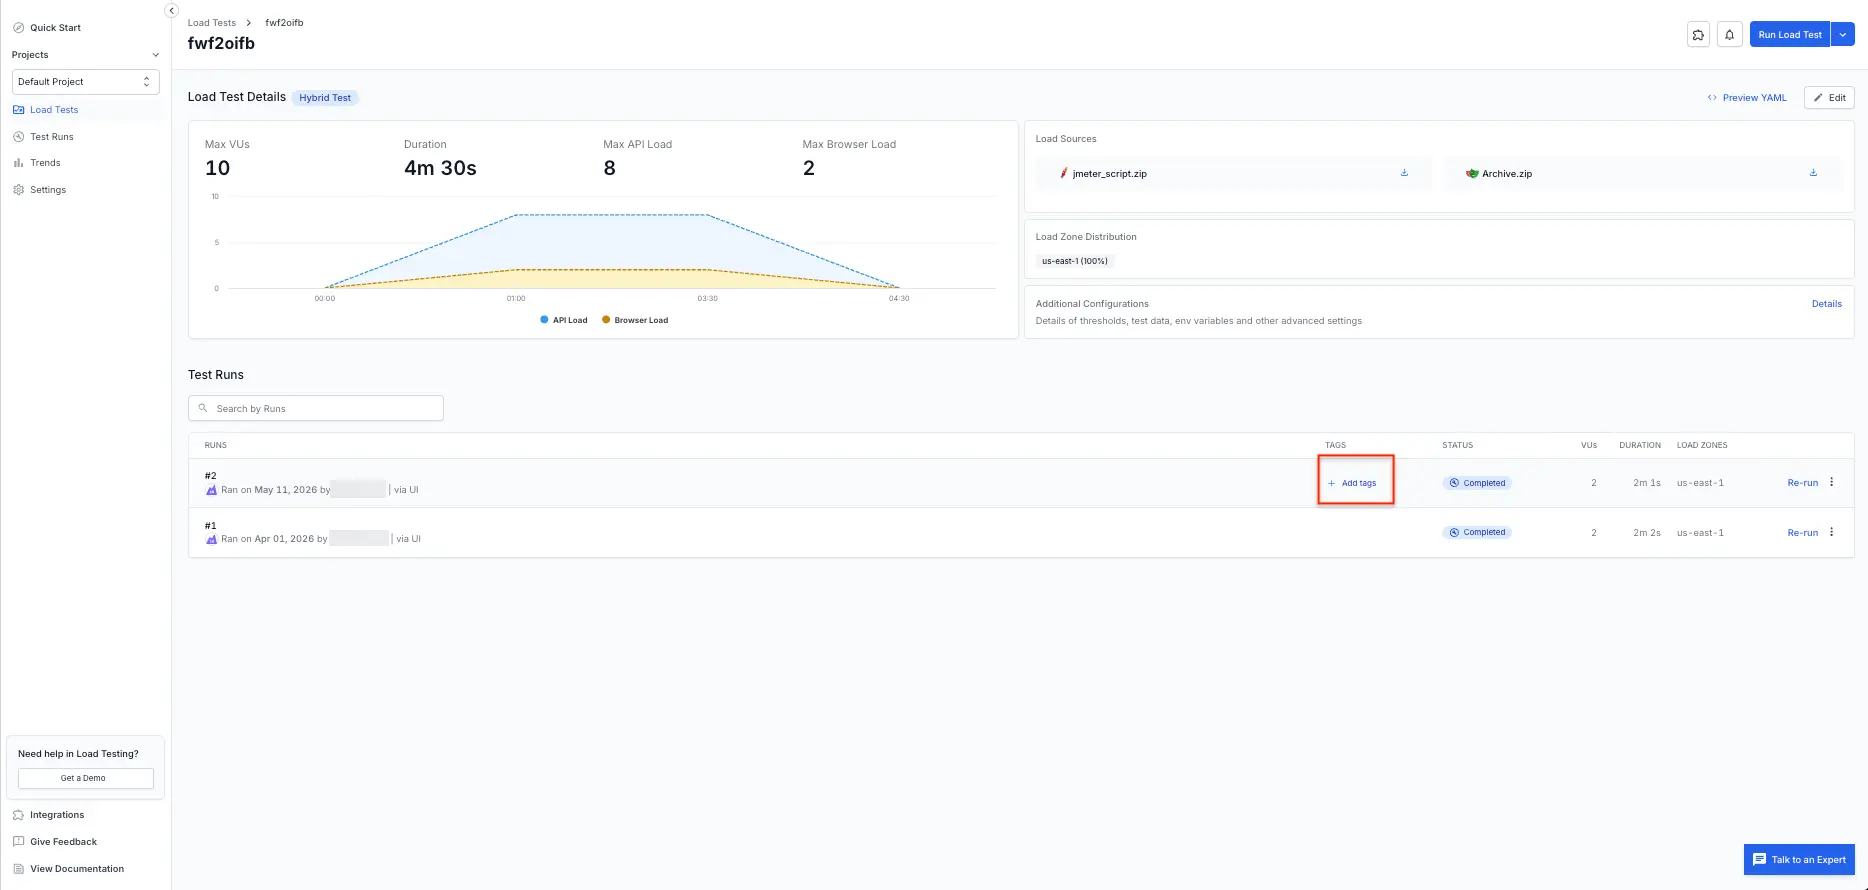Toggle the Browser Load legend series

point(635,320)
